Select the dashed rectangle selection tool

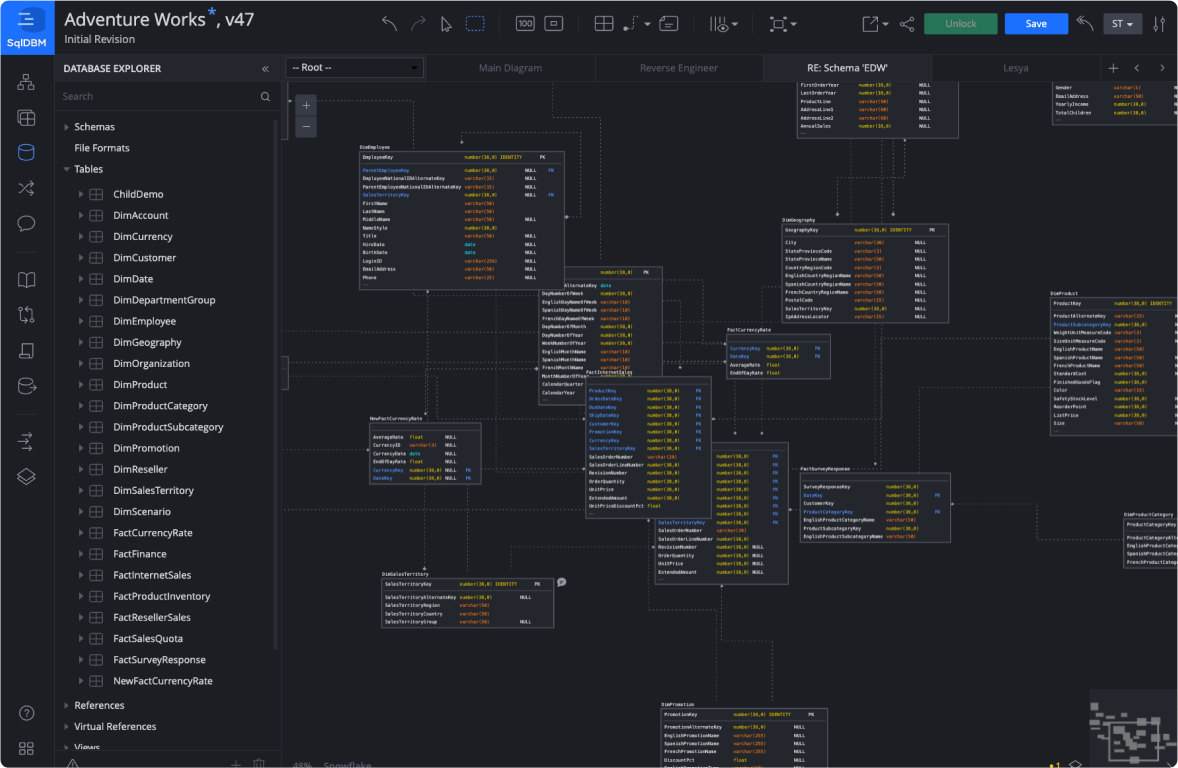click(475, 24)
